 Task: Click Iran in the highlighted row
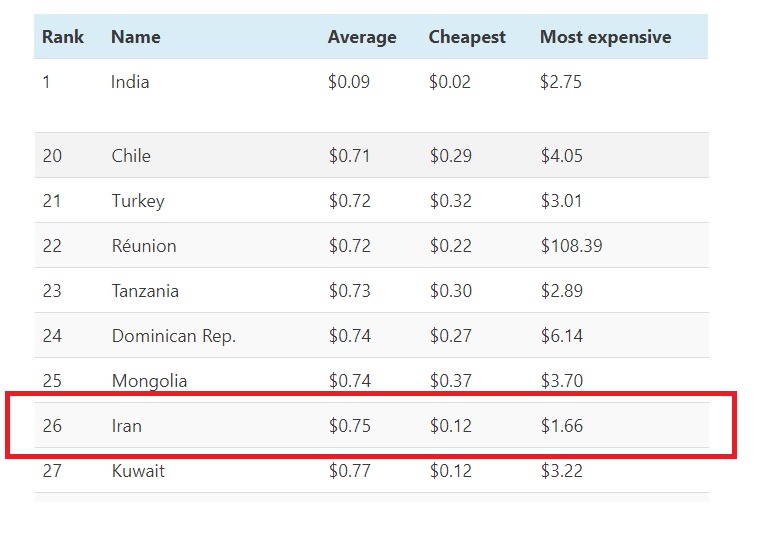[127, 426]
